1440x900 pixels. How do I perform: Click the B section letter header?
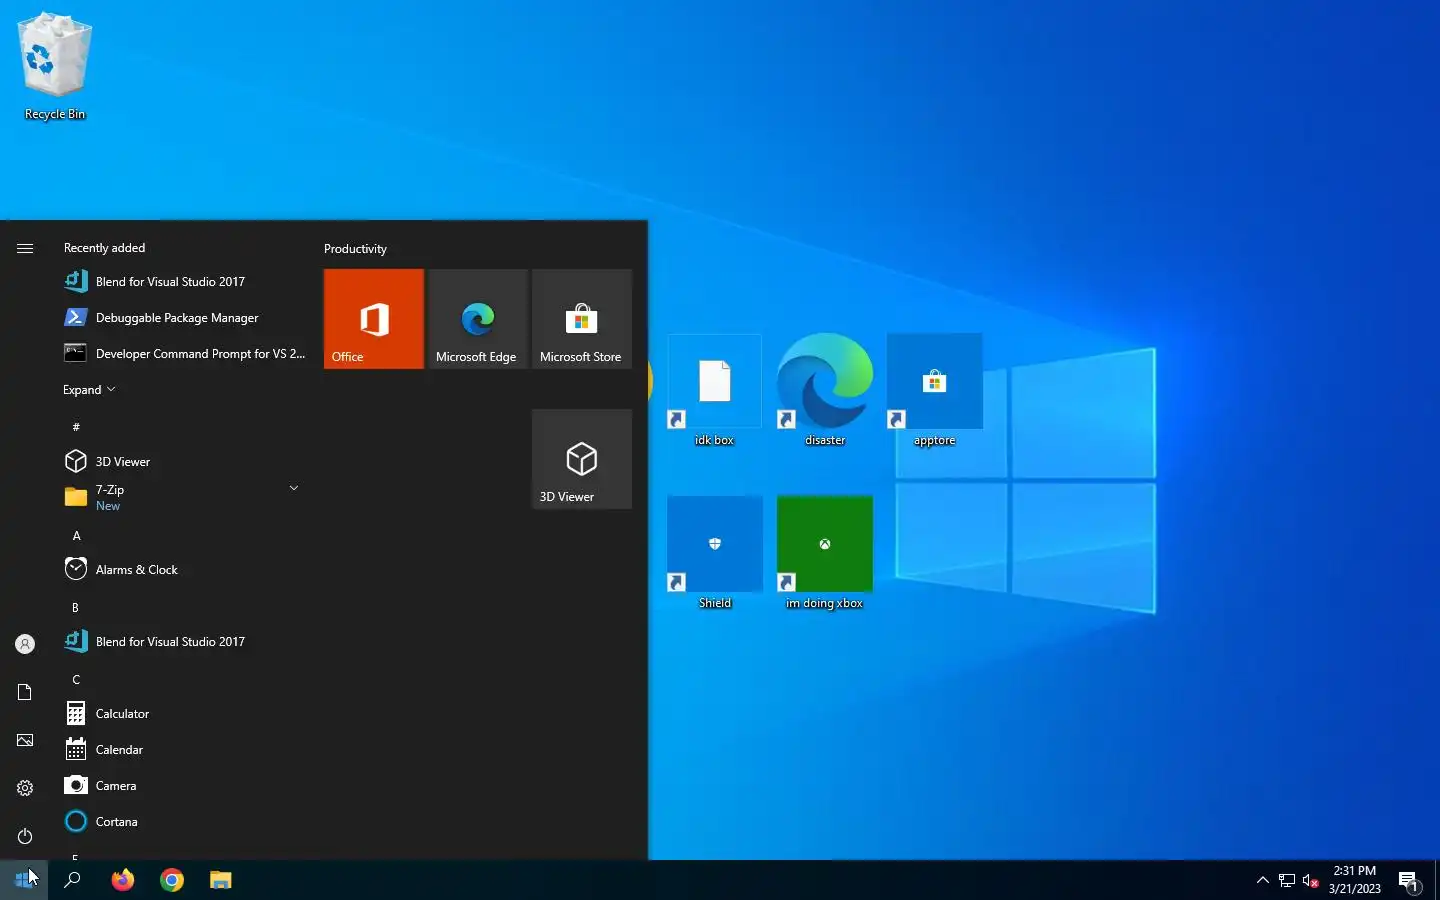coord(75,608)
